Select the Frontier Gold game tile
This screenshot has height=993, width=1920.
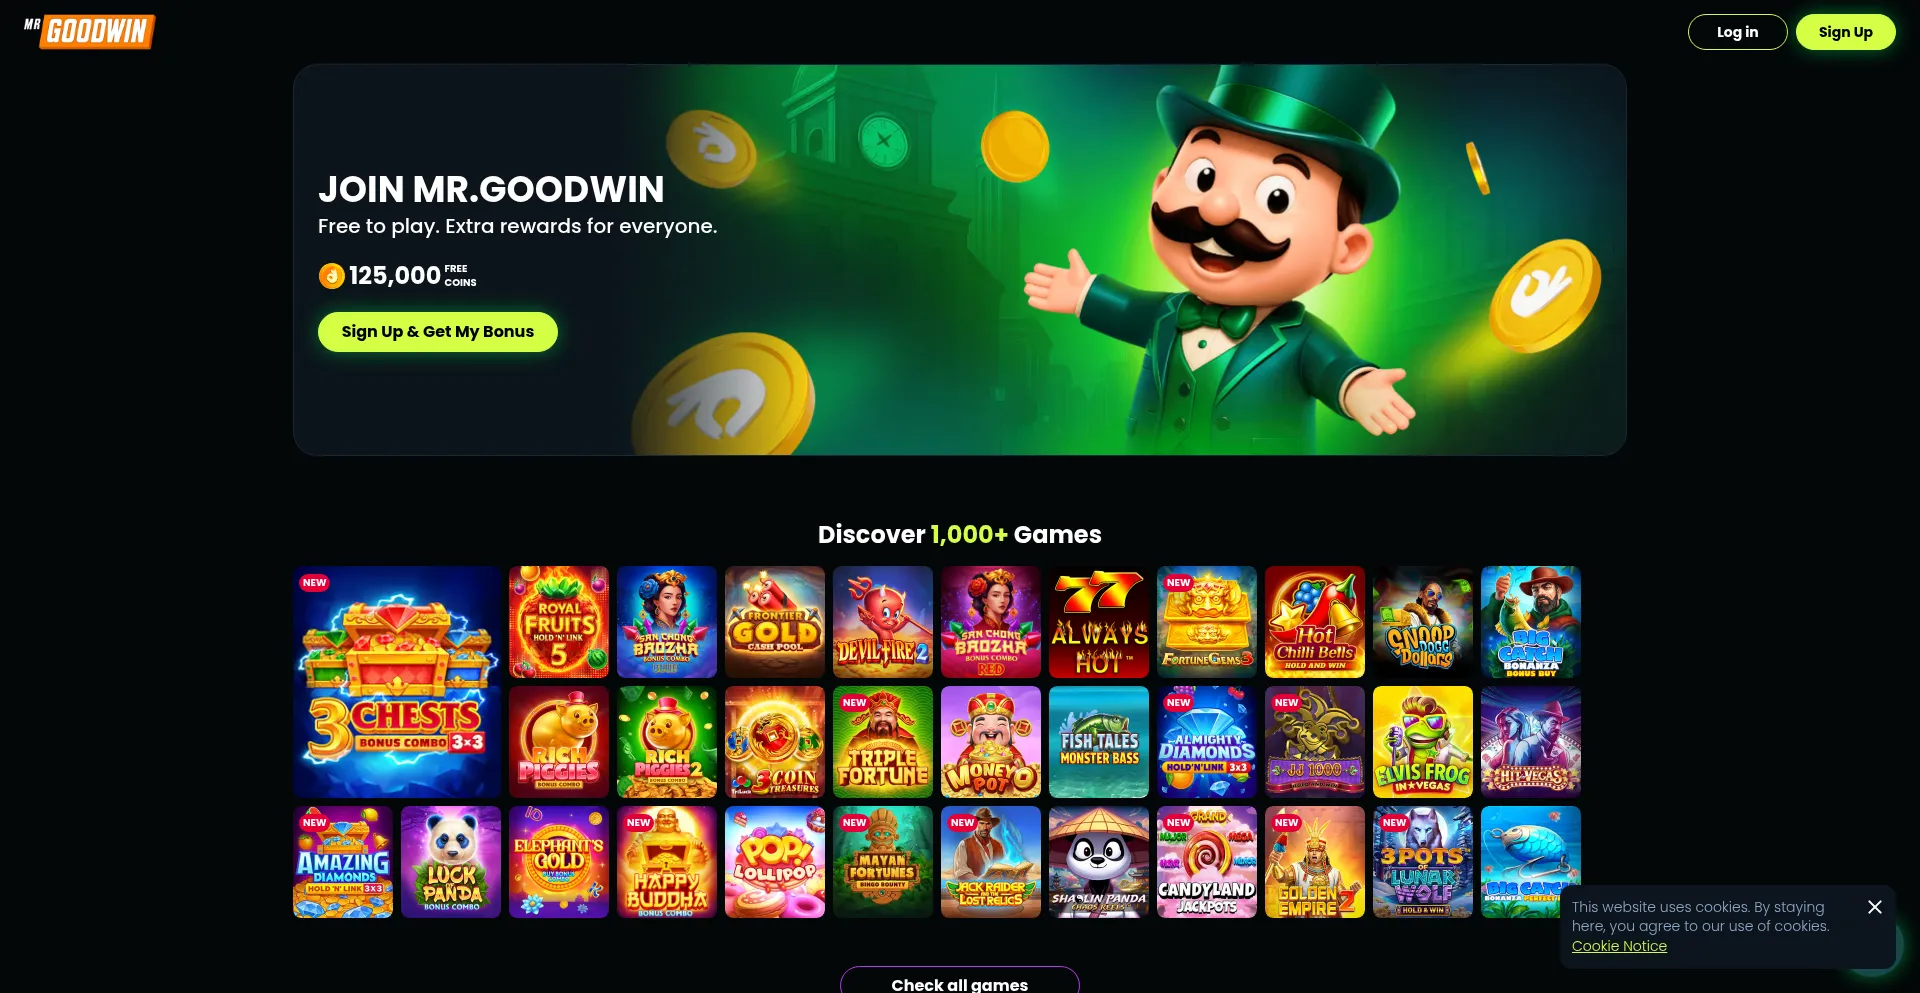click(x=775, y=622)
